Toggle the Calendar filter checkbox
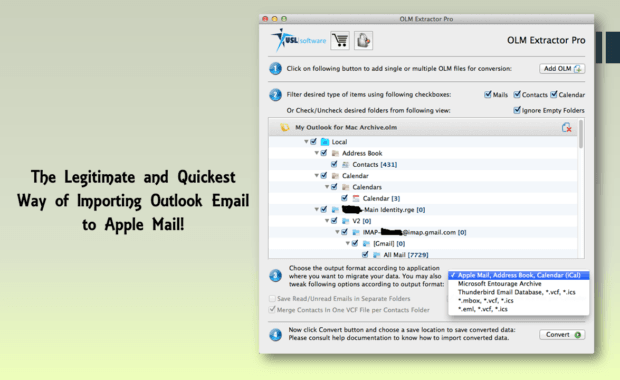This screenshot has width=620, height=380. click(x=554, y=95)
